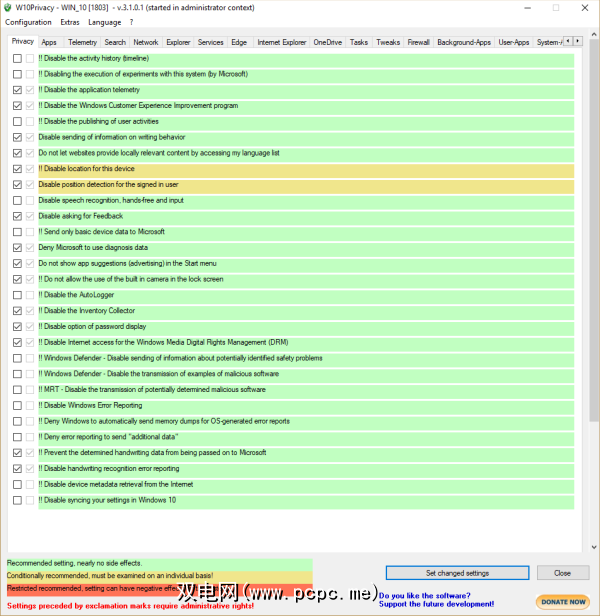This screenshot has width=600, height=616.
Task: Select 'Prevent the determined handwriting data' row
Action: [x=306, y=453]
